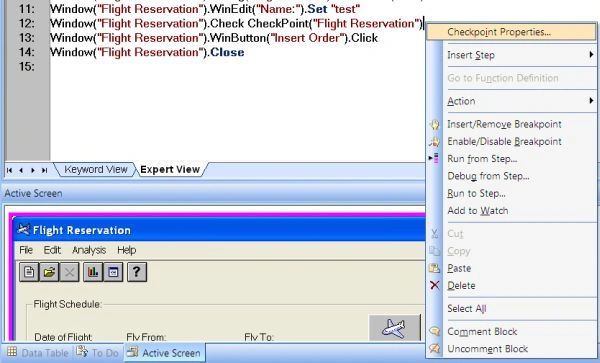Click the Help question mark icon
The width and height of the screenshot is (600, 363).
[137, 272]
